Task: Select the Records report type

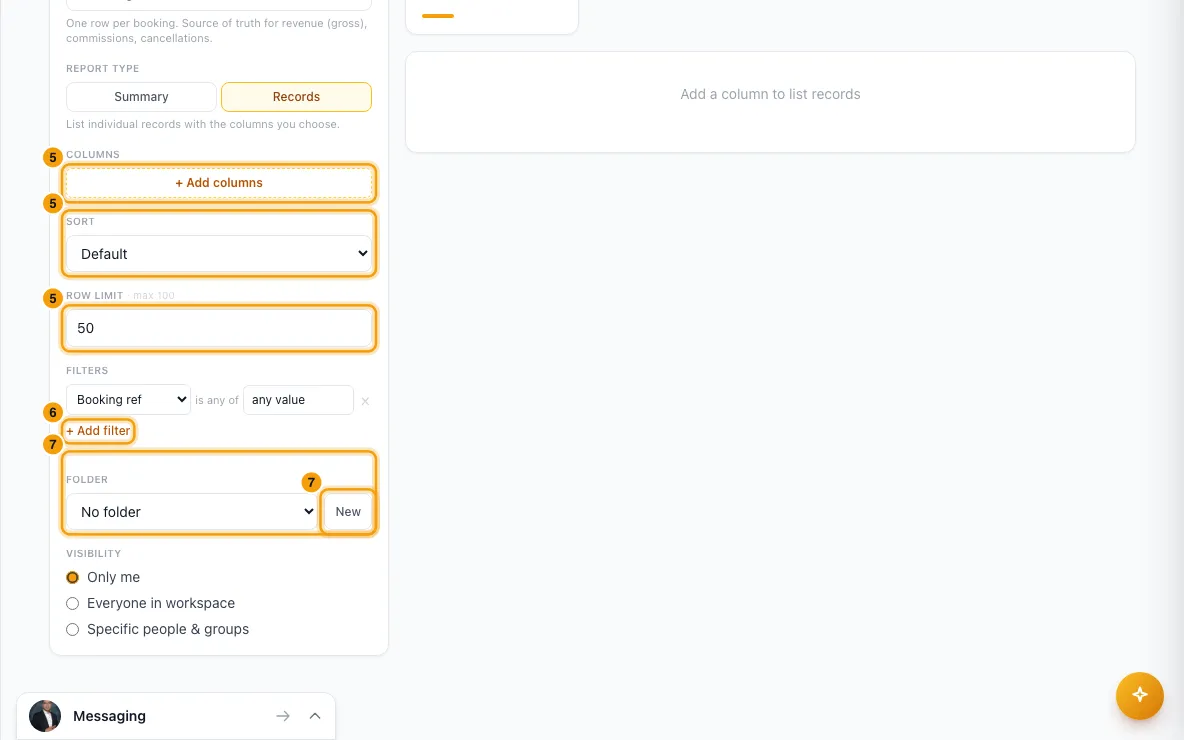Action: click(296, 97)
